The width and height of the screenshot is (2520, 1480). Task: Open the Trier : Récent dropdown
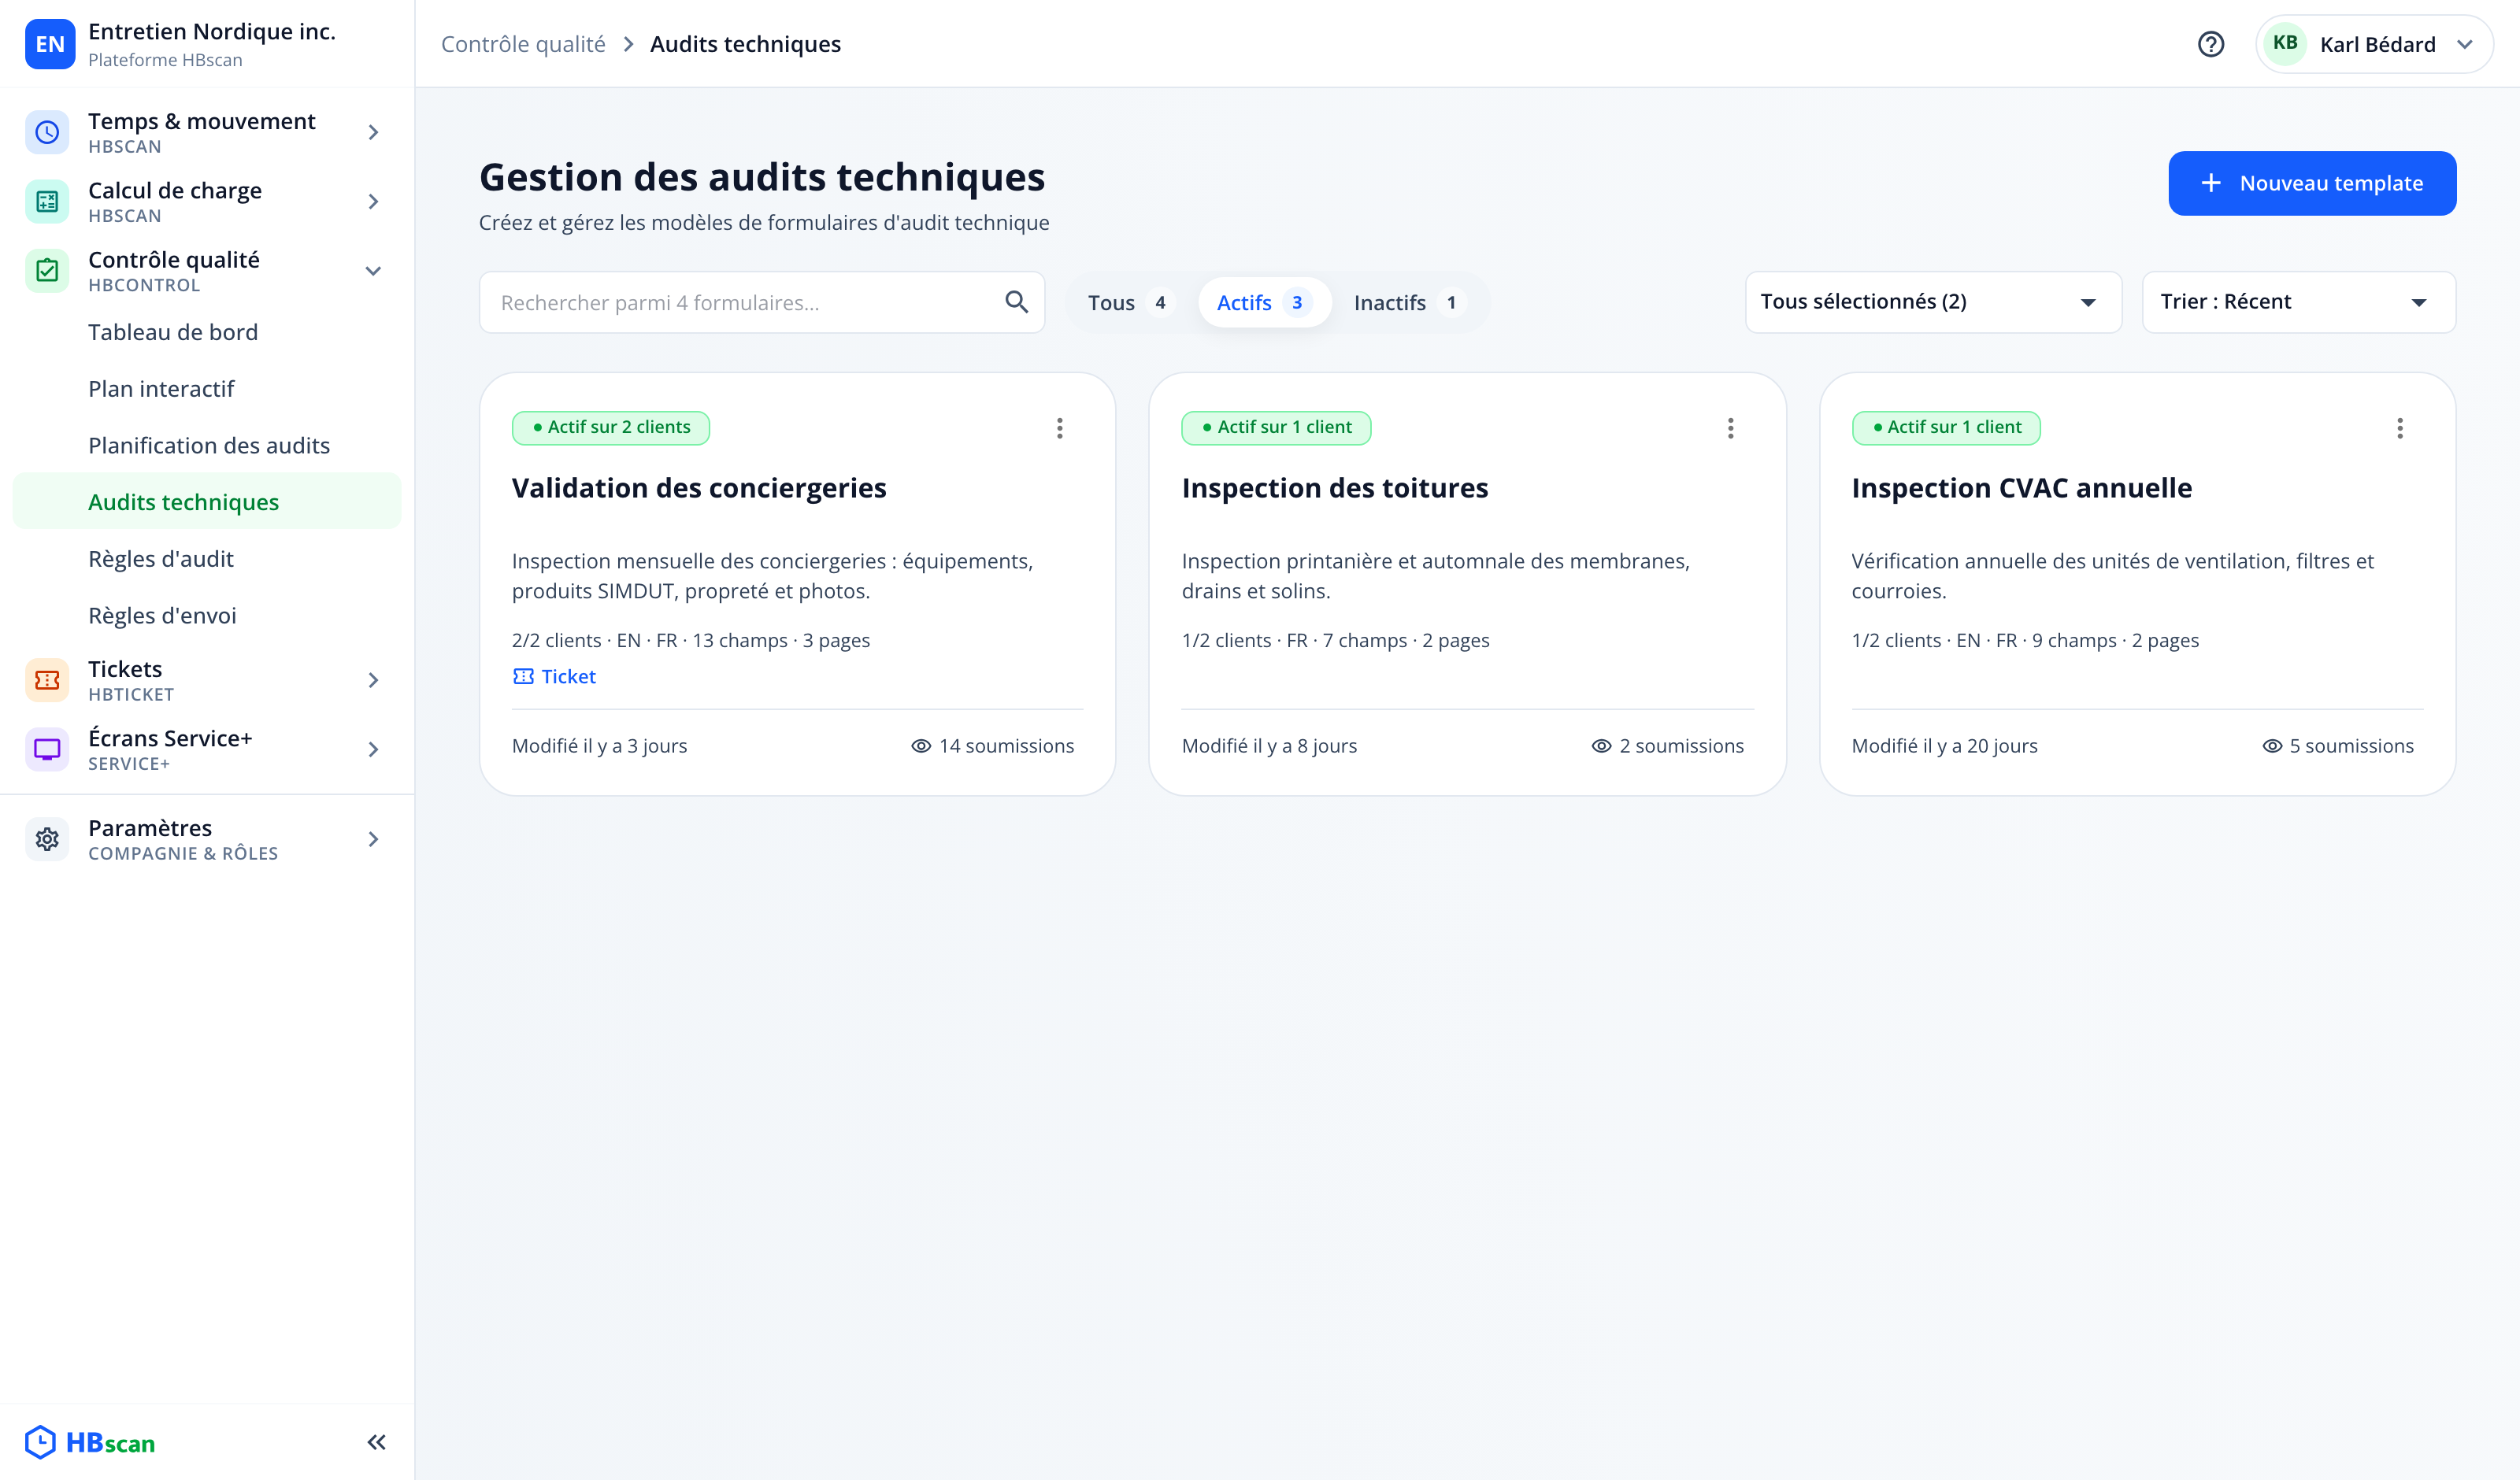coord(2298,302)
